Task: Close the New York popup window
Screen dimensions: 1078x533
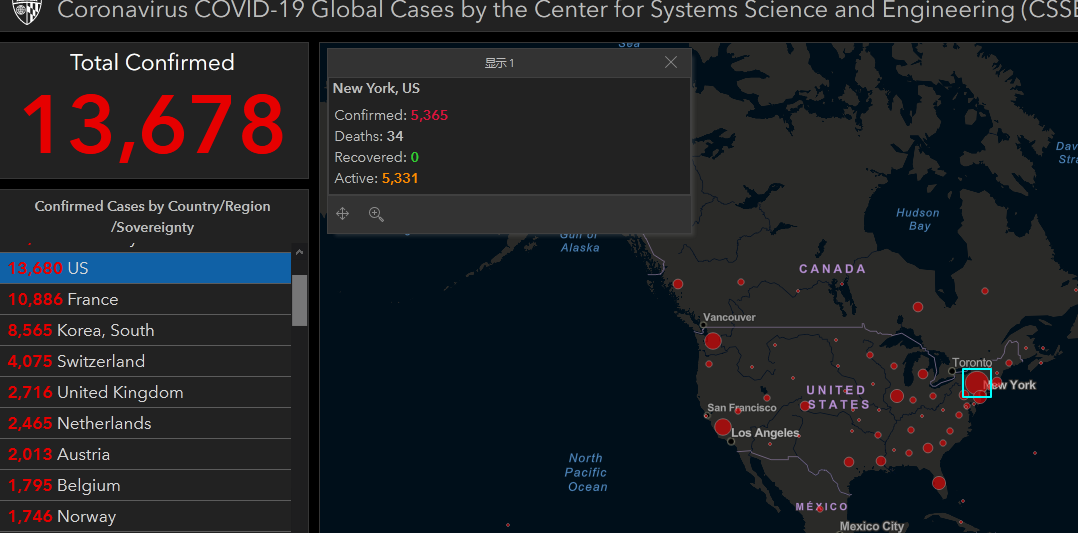Action: click(x=671, y=63)
